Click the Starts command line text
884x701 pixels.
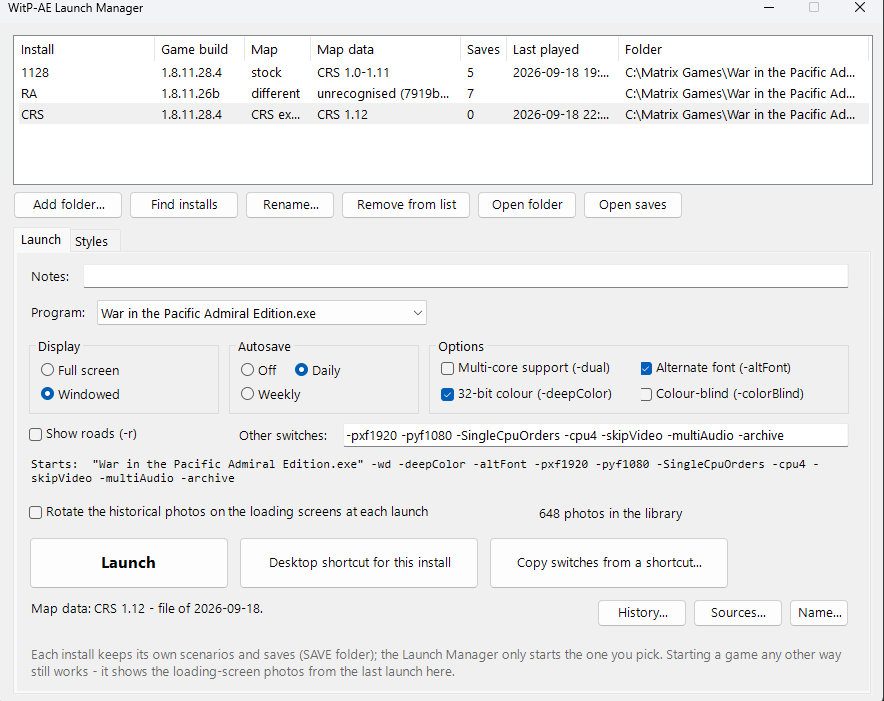pyautogui.click(x=425, y=471)
